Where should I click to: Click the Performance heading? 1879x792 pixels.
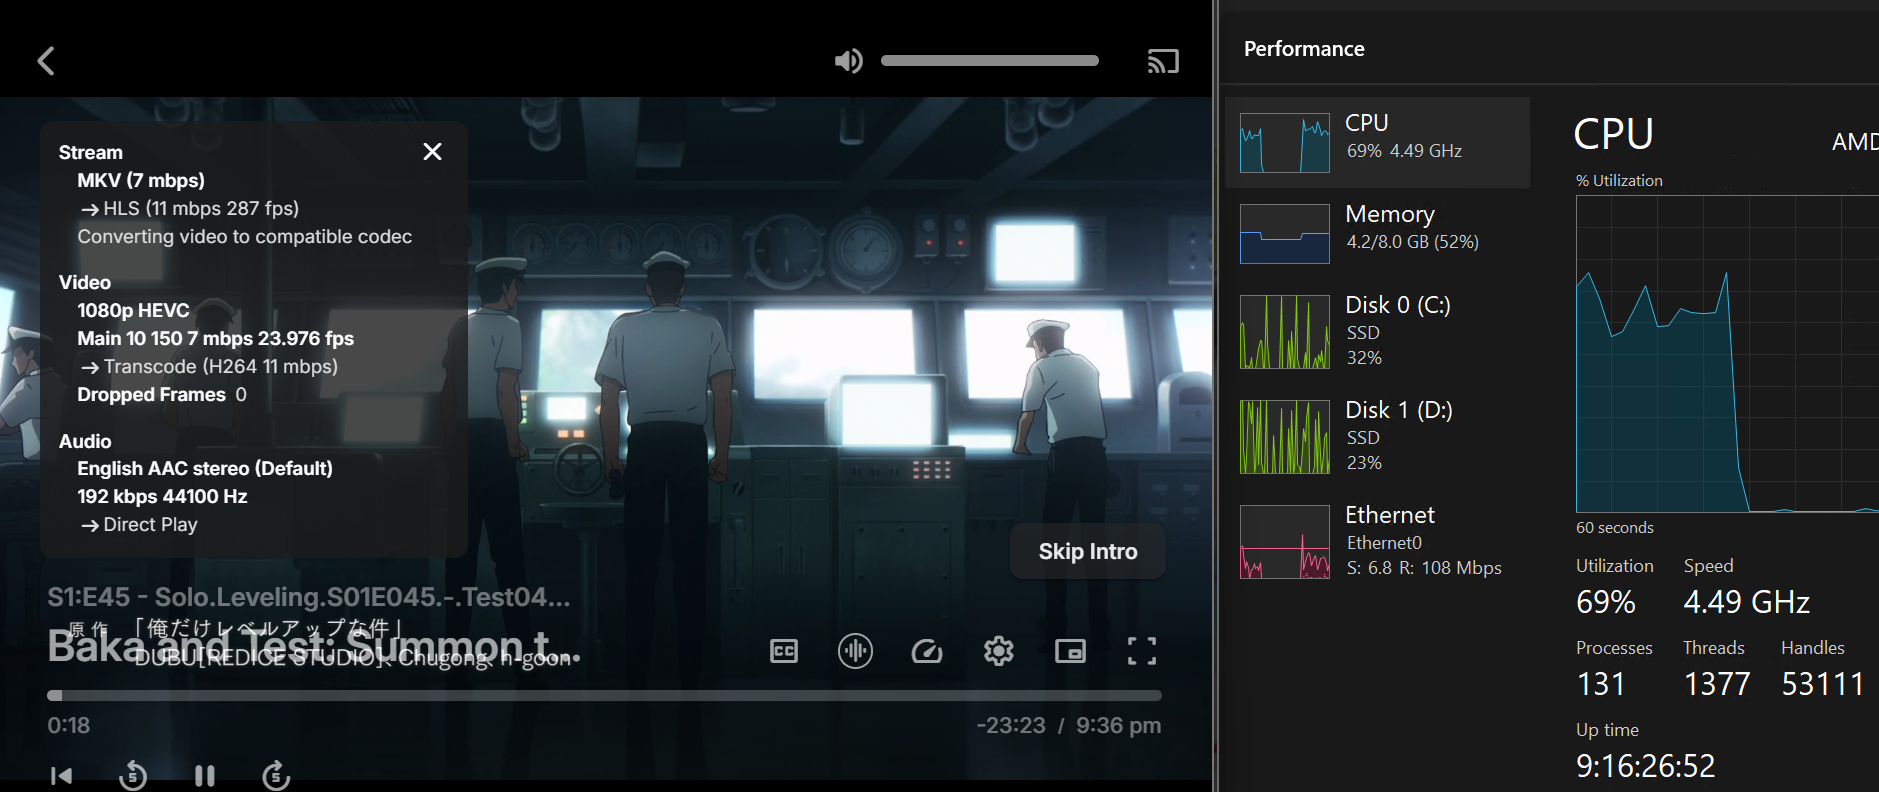(1304, 49)
